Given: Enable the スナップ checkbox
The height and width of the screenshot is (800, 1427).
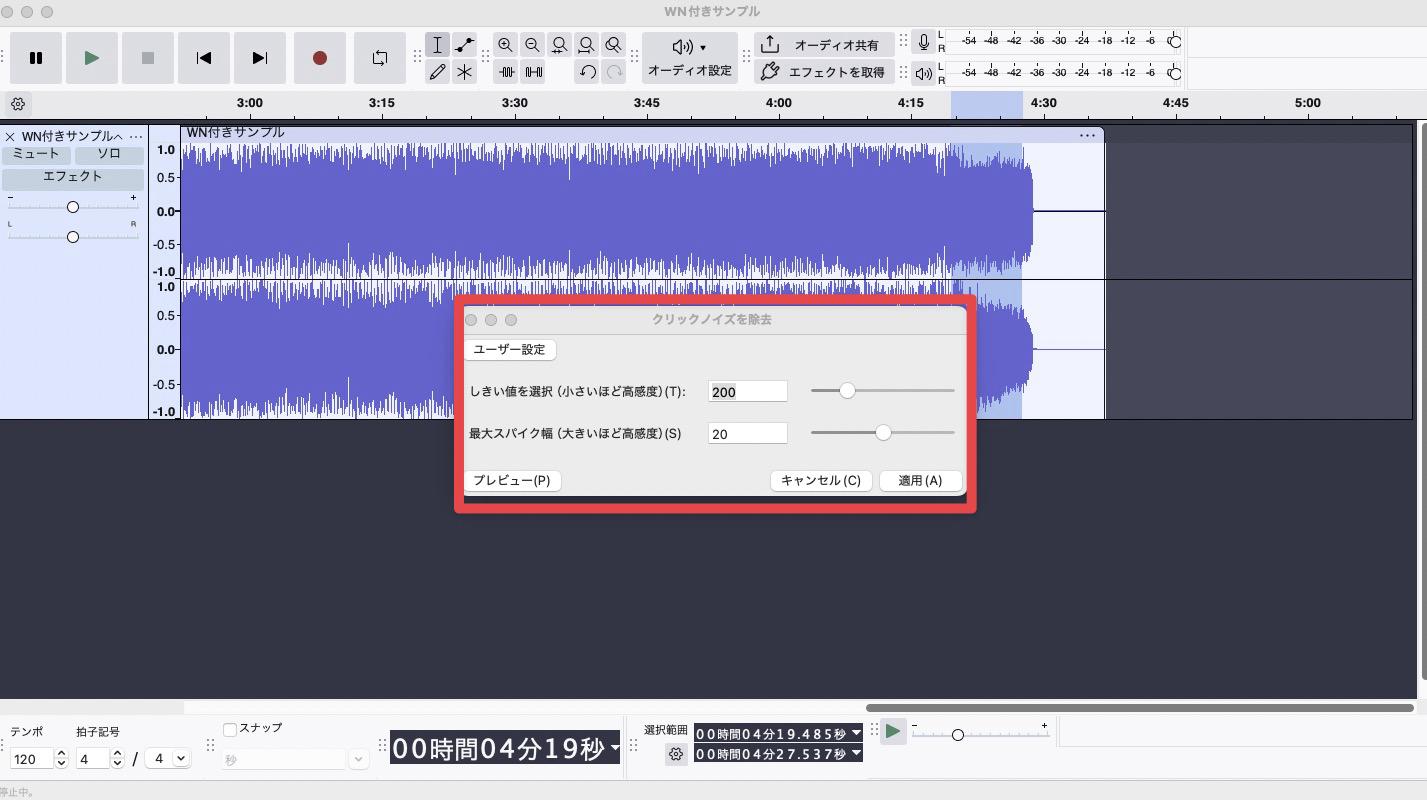Looking at the screenshot, I should (230, 730).
